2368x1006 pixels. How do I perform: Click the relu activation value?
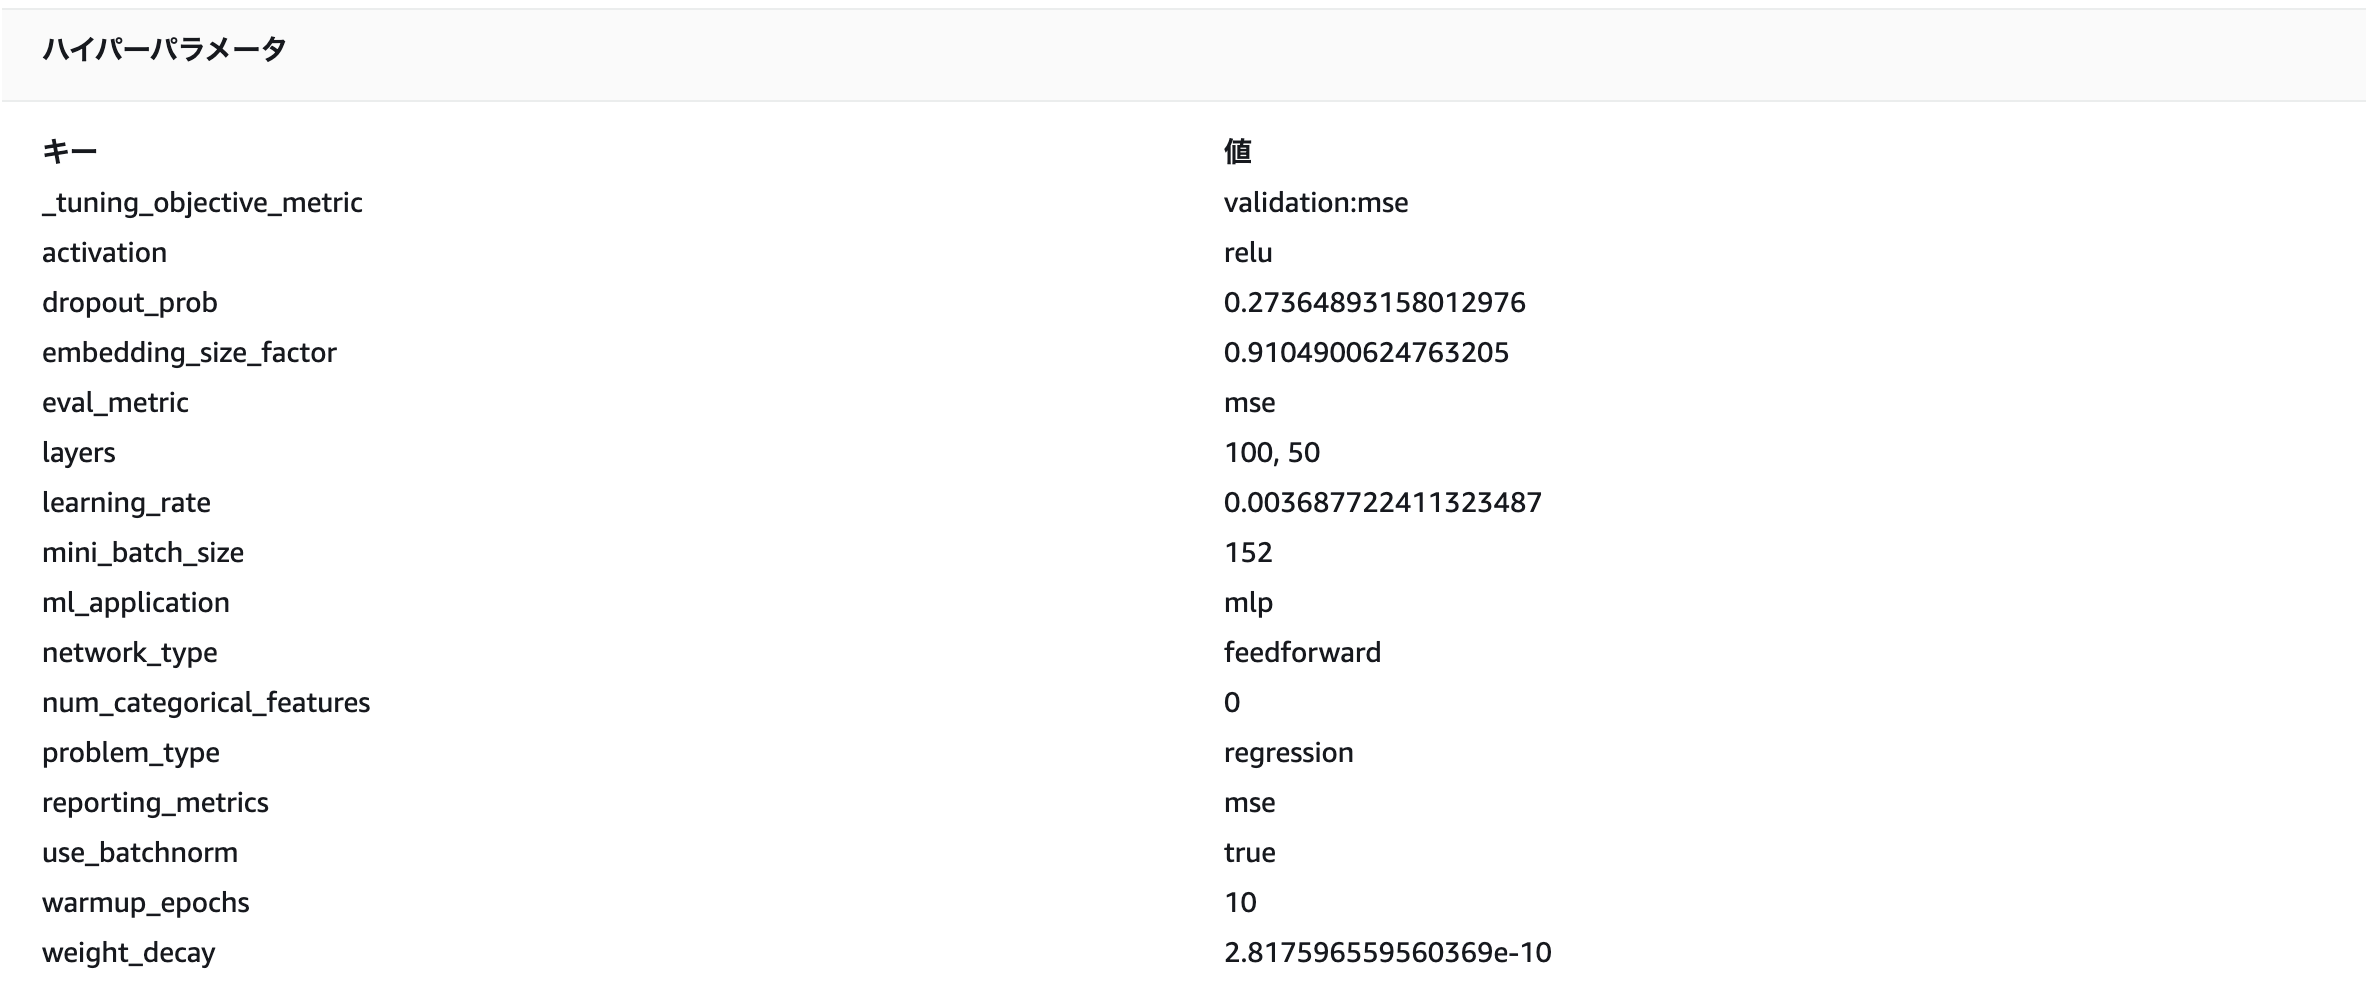(x=1248, y=253)
